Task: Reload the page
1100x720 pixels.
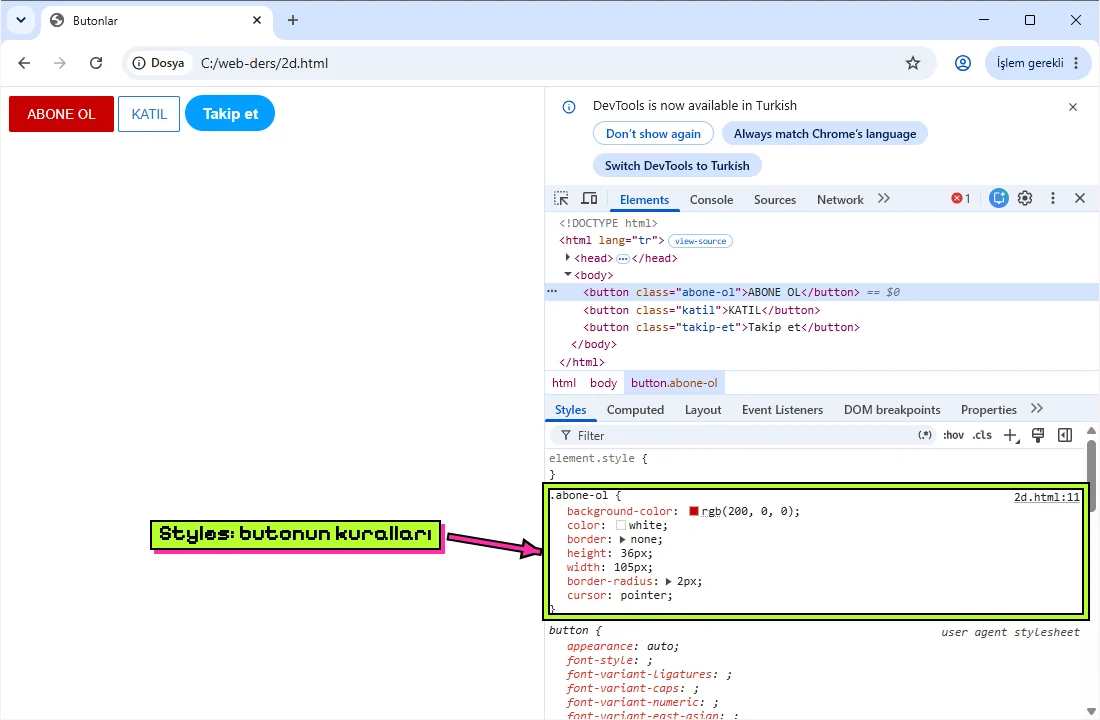Action: click(96, 63)
